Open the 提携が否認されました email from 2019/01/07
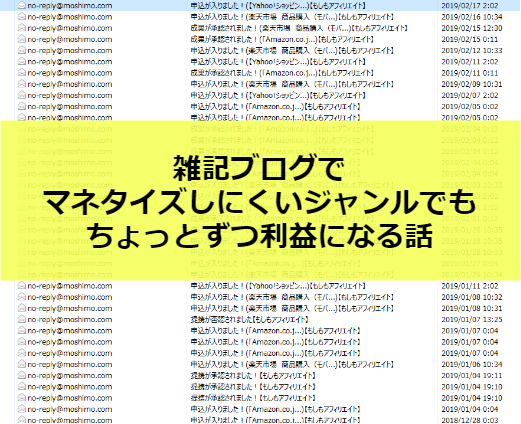Screen dimensions: 521x424 pyautogui.click(x=250, y=319)
